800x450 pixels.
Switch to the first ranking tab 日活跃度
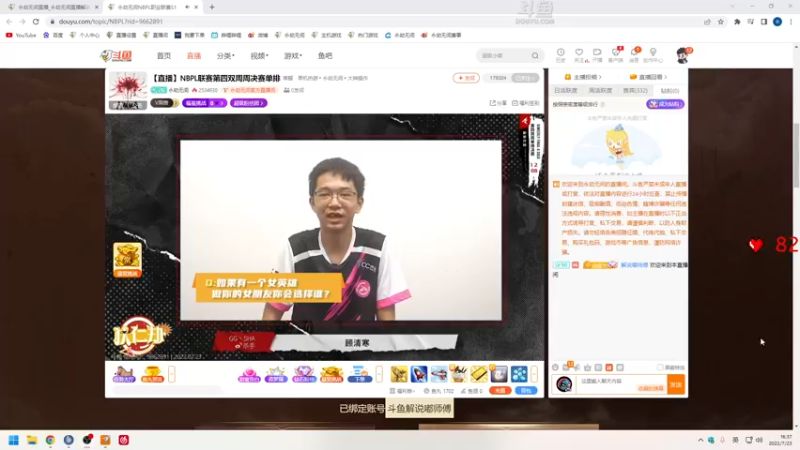click(566, 90)
